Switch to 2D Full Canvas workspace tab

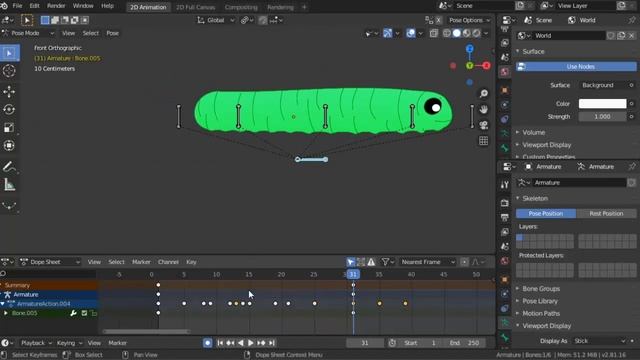tap(196, 7)
